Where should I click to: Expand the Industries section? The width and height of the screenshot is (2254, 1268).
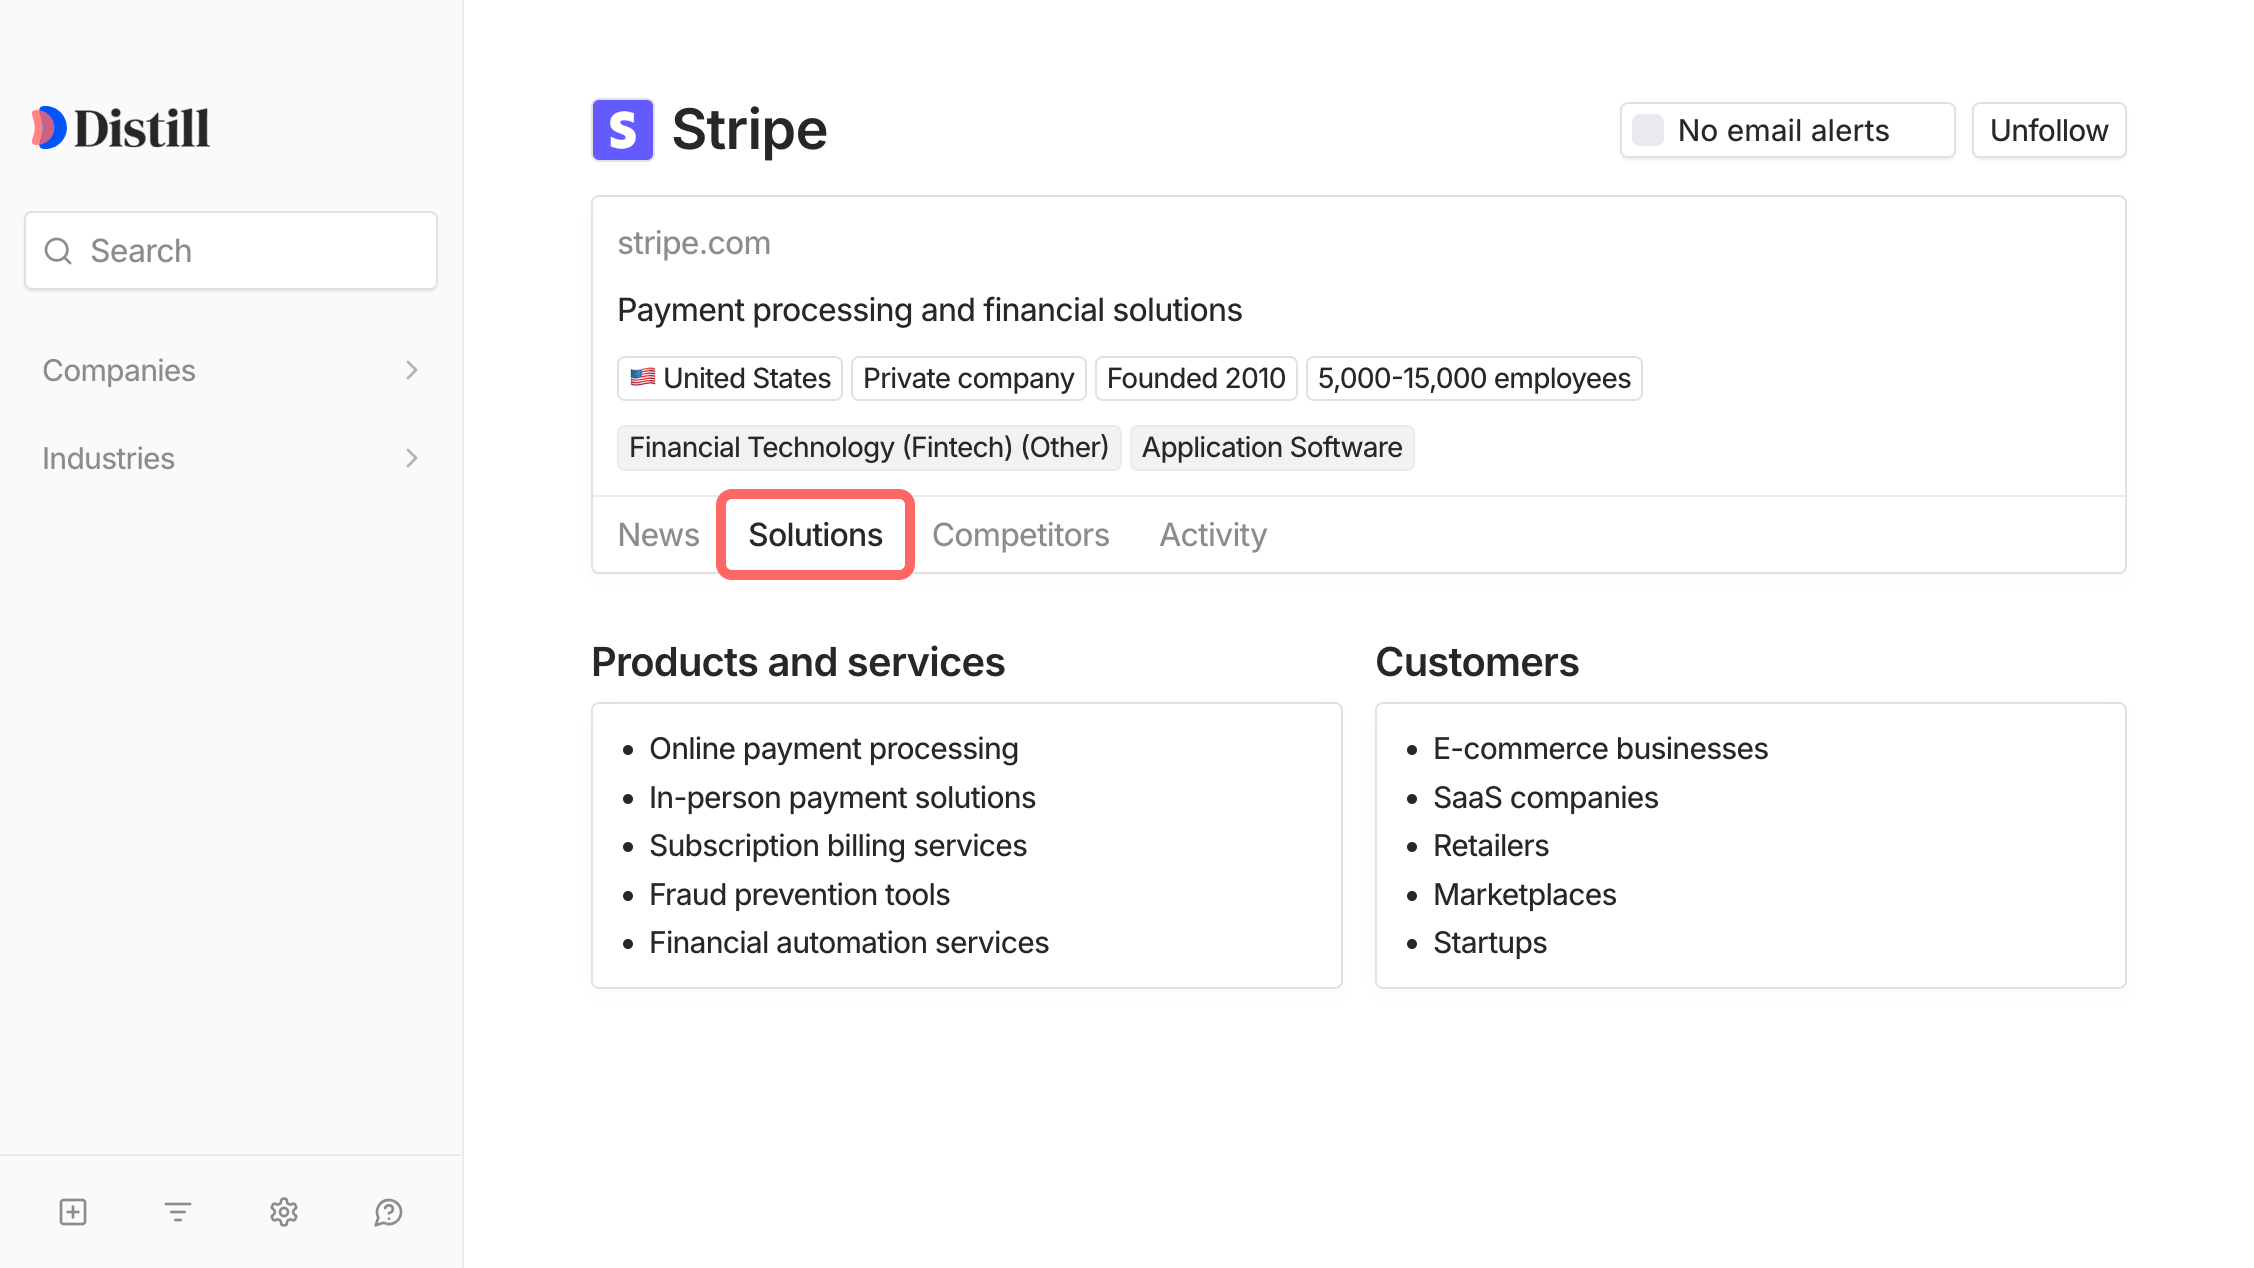[x=108, y=458]
